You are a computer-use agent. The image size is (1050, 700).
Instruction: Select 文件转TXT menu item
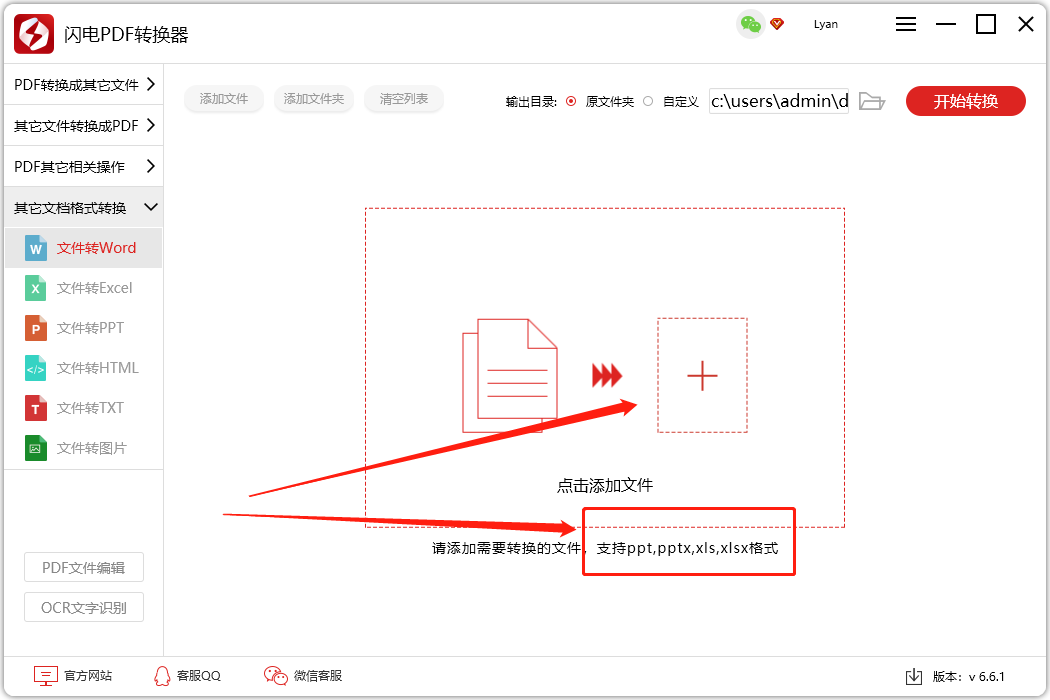click(x=84, y=408)
